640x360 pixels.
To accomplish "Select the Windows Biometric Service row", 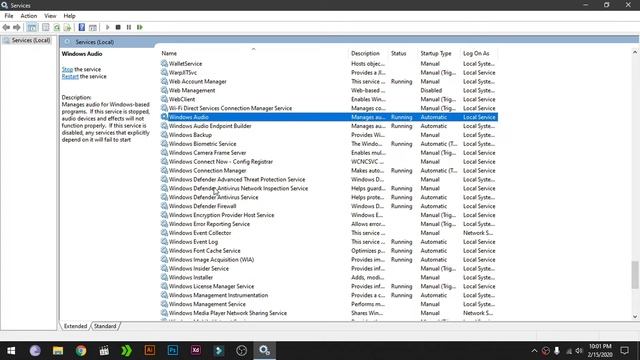I will coord(329,144).
